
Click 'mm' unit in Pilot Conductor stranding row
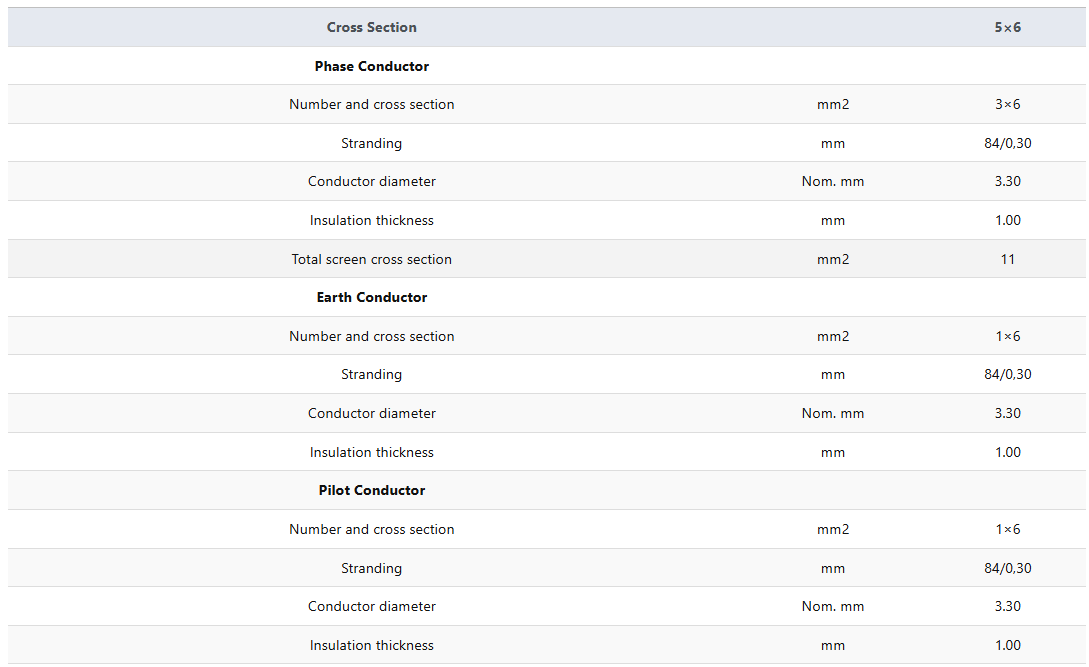(x=833, y=569)
